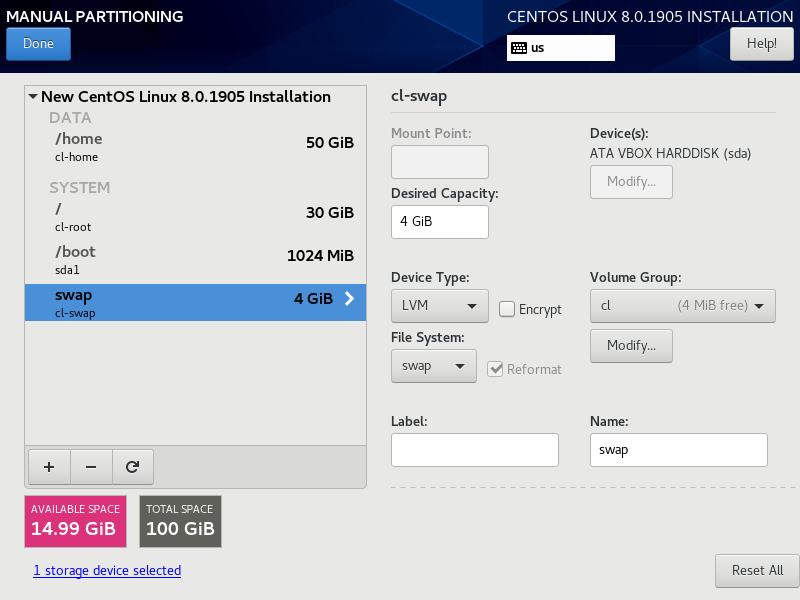This screenshot has height=600, width=800.
Task: Click the Available Space 14.99 GiB box
Action: click(x=76, y=521)
